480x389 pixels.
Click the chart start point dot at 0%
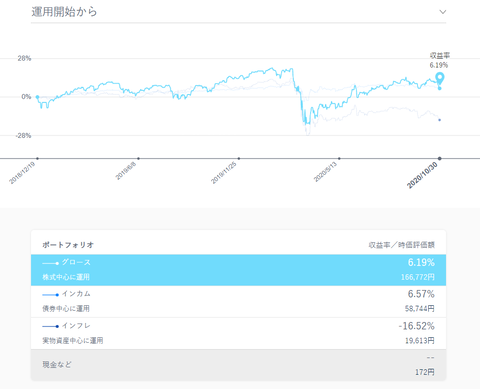pyautogui.click(x=37, y=97)
